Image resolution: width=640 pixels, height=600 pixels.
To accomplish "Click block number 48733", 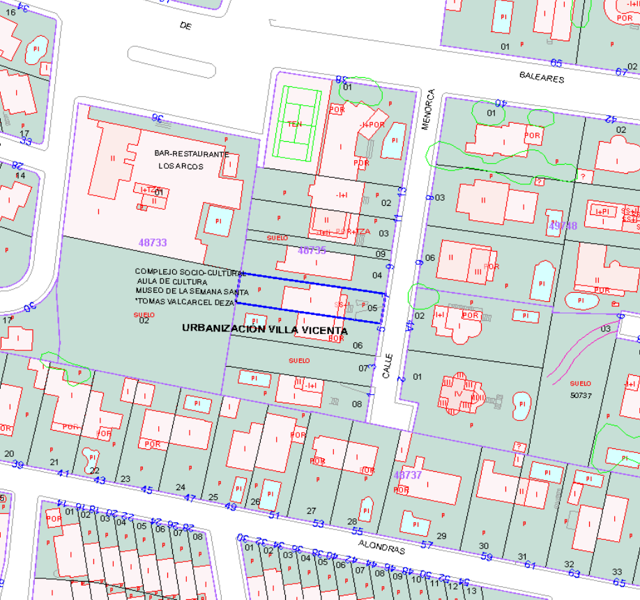I will [x=152, y=243].
